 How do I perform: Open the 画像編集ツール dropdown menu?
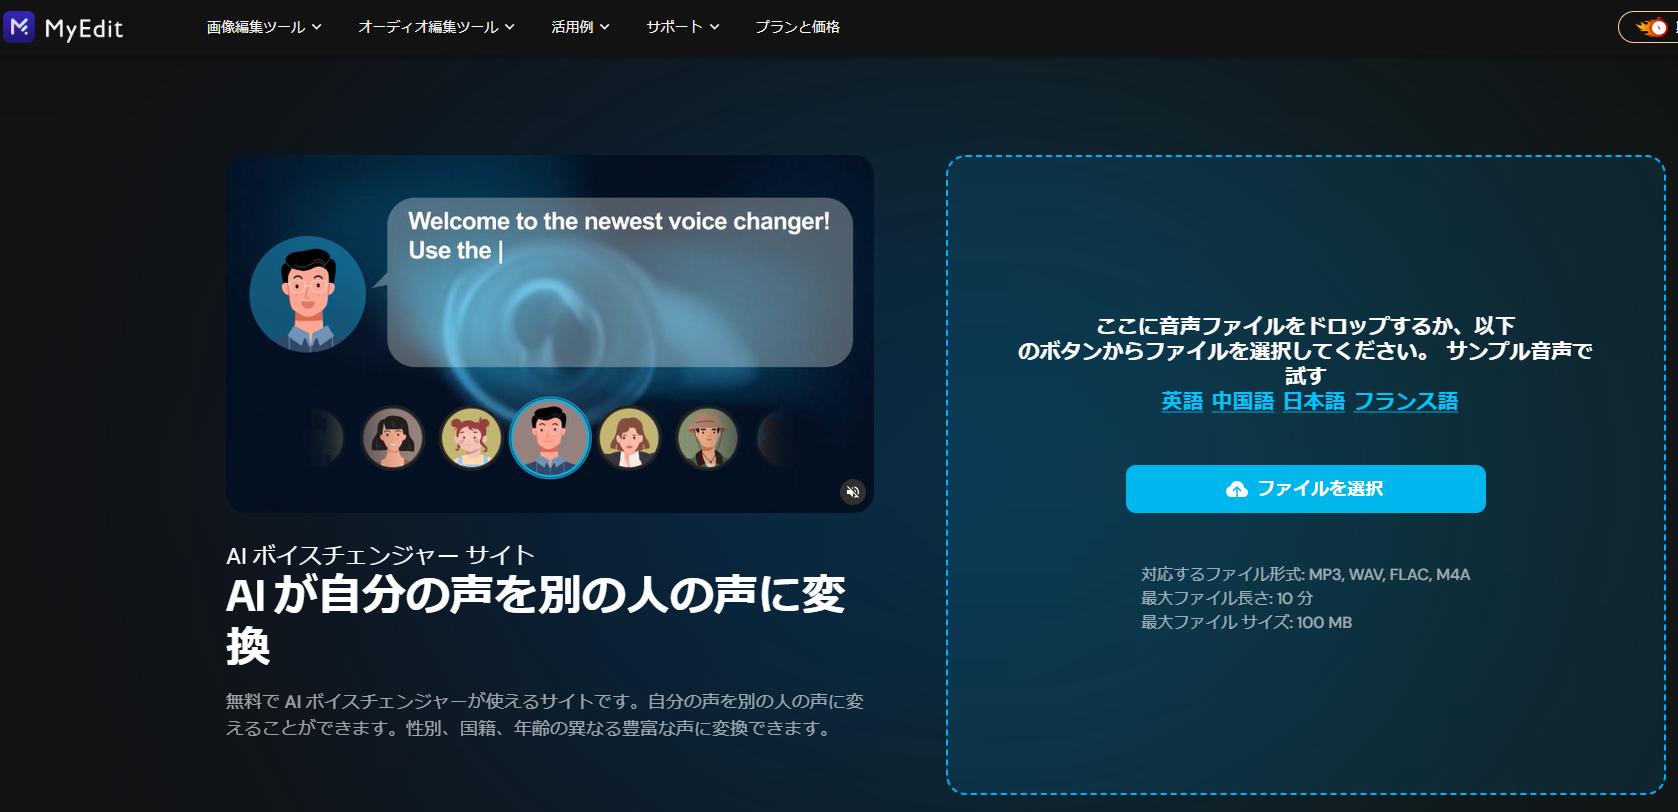tap(264, 27)
